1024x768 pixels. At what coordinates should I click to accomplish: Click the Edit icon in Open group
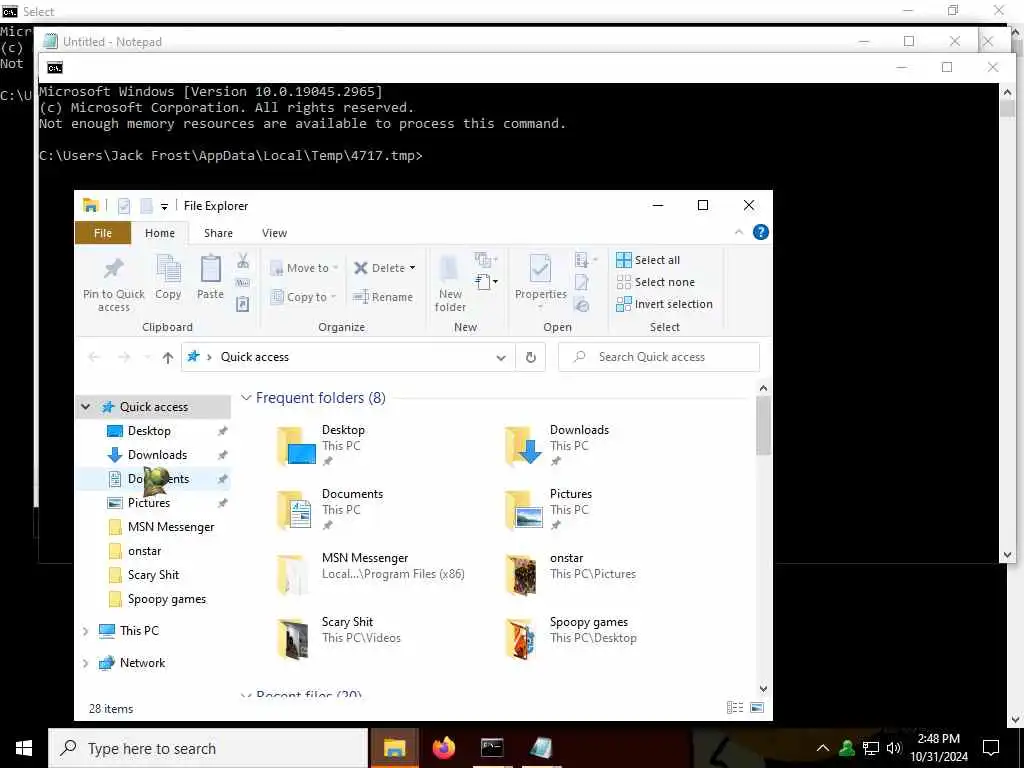[x=581, y=283]
